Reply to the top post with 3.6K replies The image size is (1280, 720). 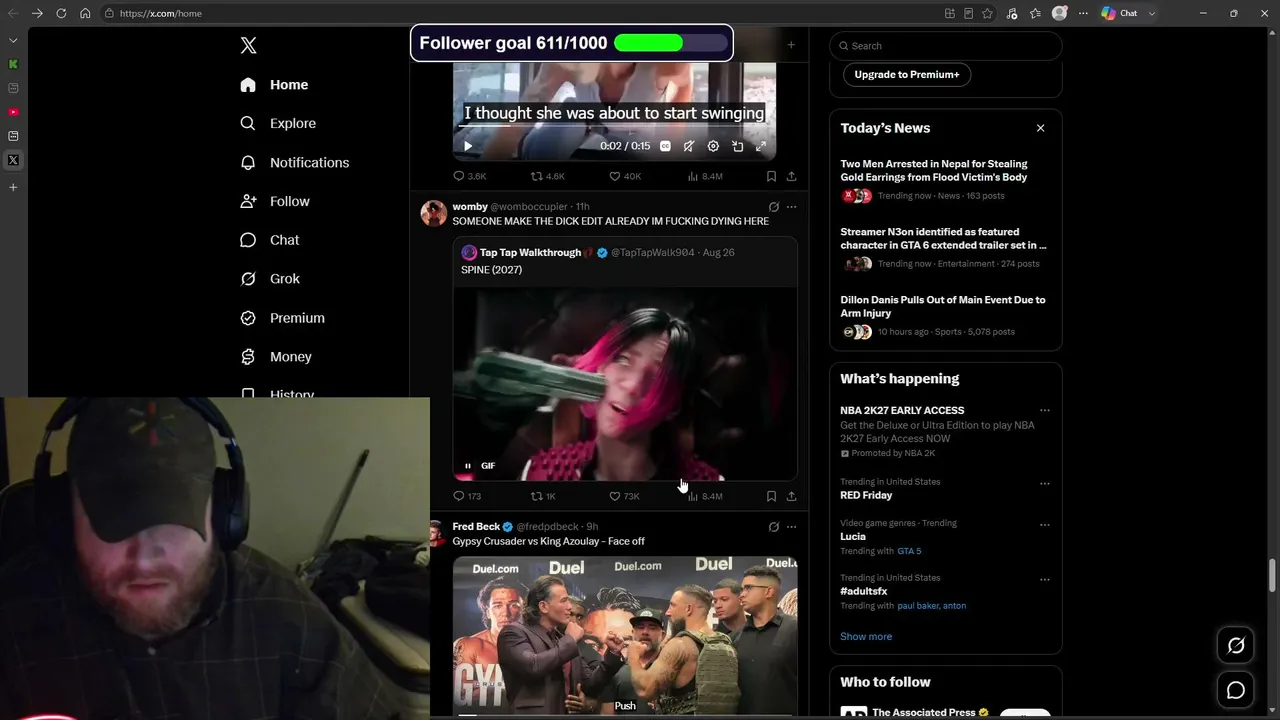click(470, 176)
